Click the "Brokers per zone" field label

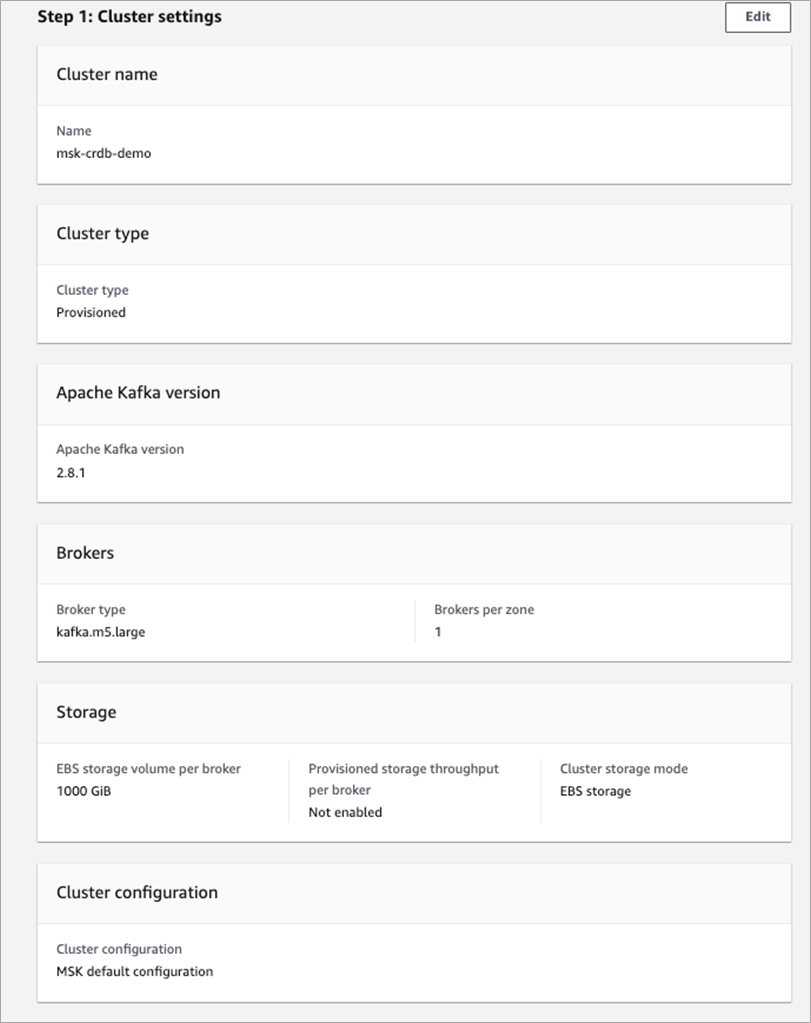(484, 610)
